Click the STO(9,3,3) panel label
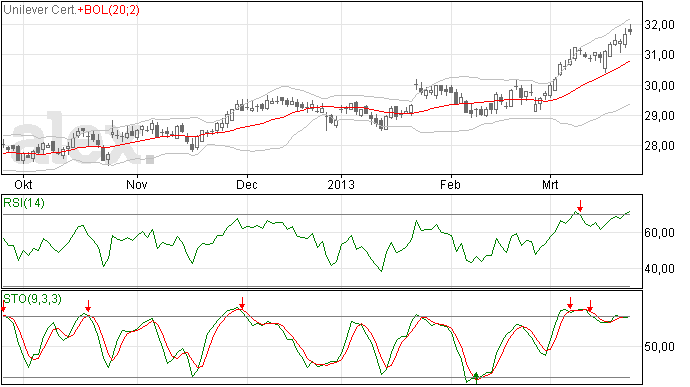The width and height of the screenshot is (690, 387). coord(32,299)
